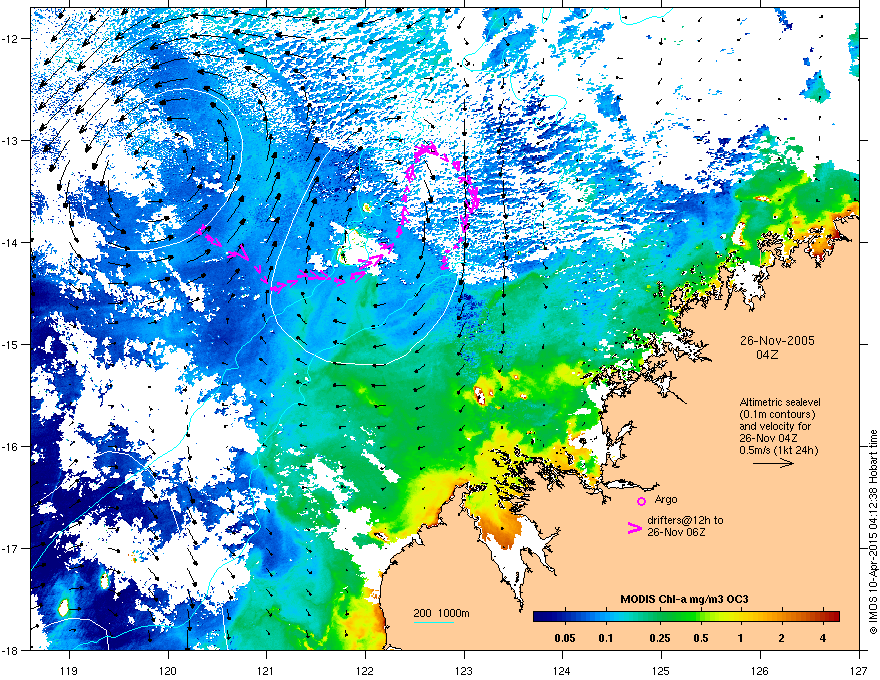Click the 4 value on color scale
This screenshot has width=880, height=680.
pos(823,638)
